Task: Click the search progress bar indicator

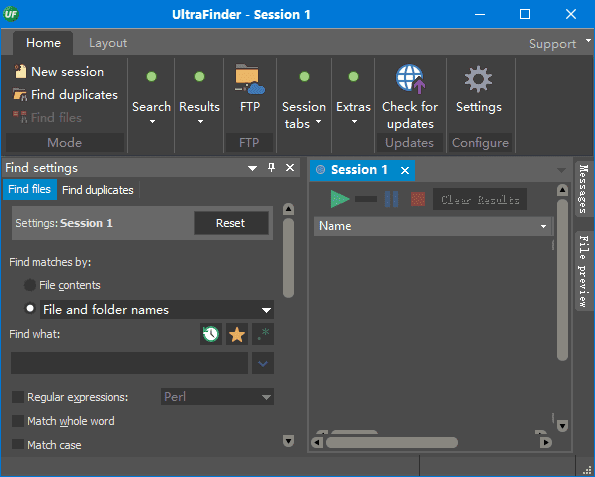Action: click(x=366, y=199)
